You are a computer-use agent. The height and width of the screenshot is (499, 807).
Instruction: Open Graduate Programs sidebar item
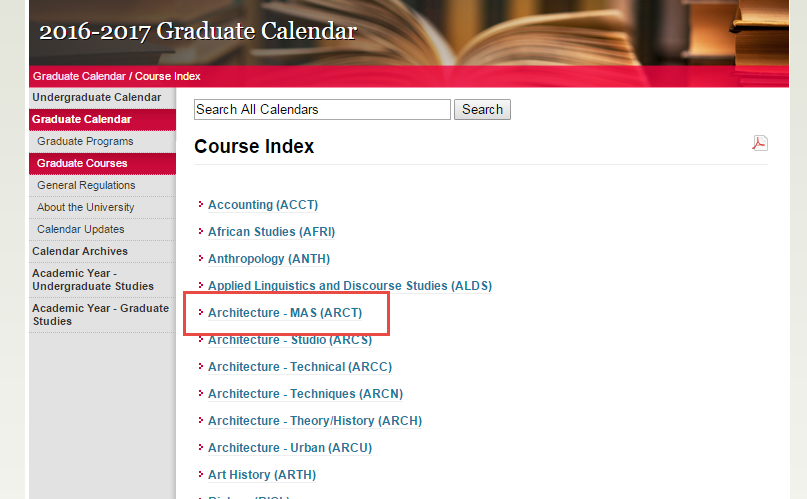pyautogui.click(x=85, y=141)
